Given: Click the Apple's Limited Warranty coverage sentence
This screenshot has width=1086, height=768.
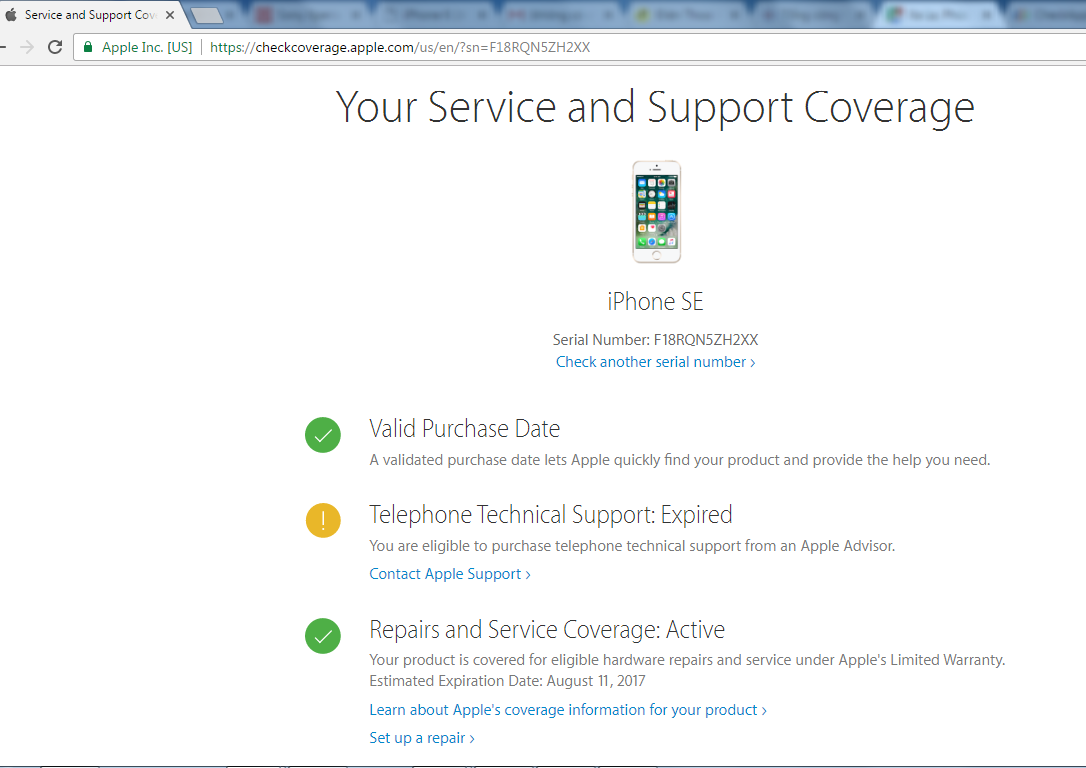Looking at the screenshot, I should pyautogui.click(x=687, y=660).
